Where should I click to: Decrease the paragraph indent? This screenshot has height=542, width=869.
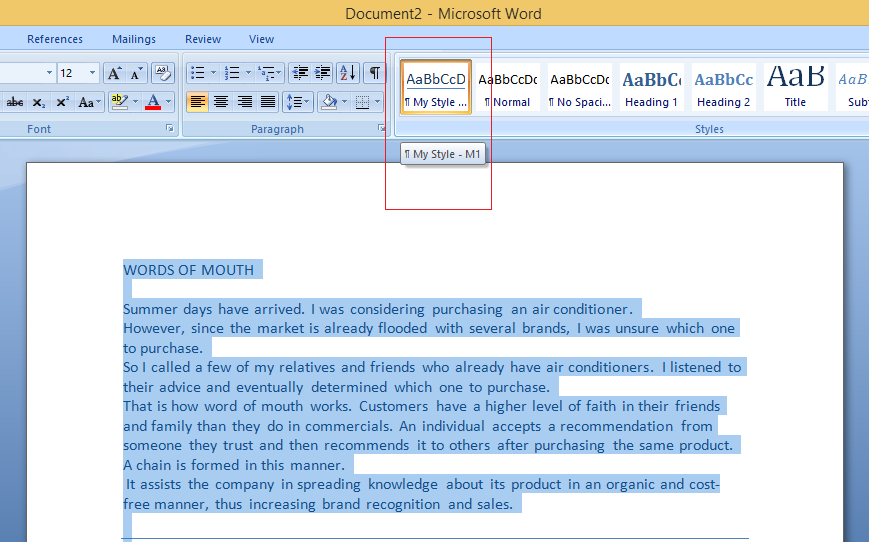click(x=299, y=73)
